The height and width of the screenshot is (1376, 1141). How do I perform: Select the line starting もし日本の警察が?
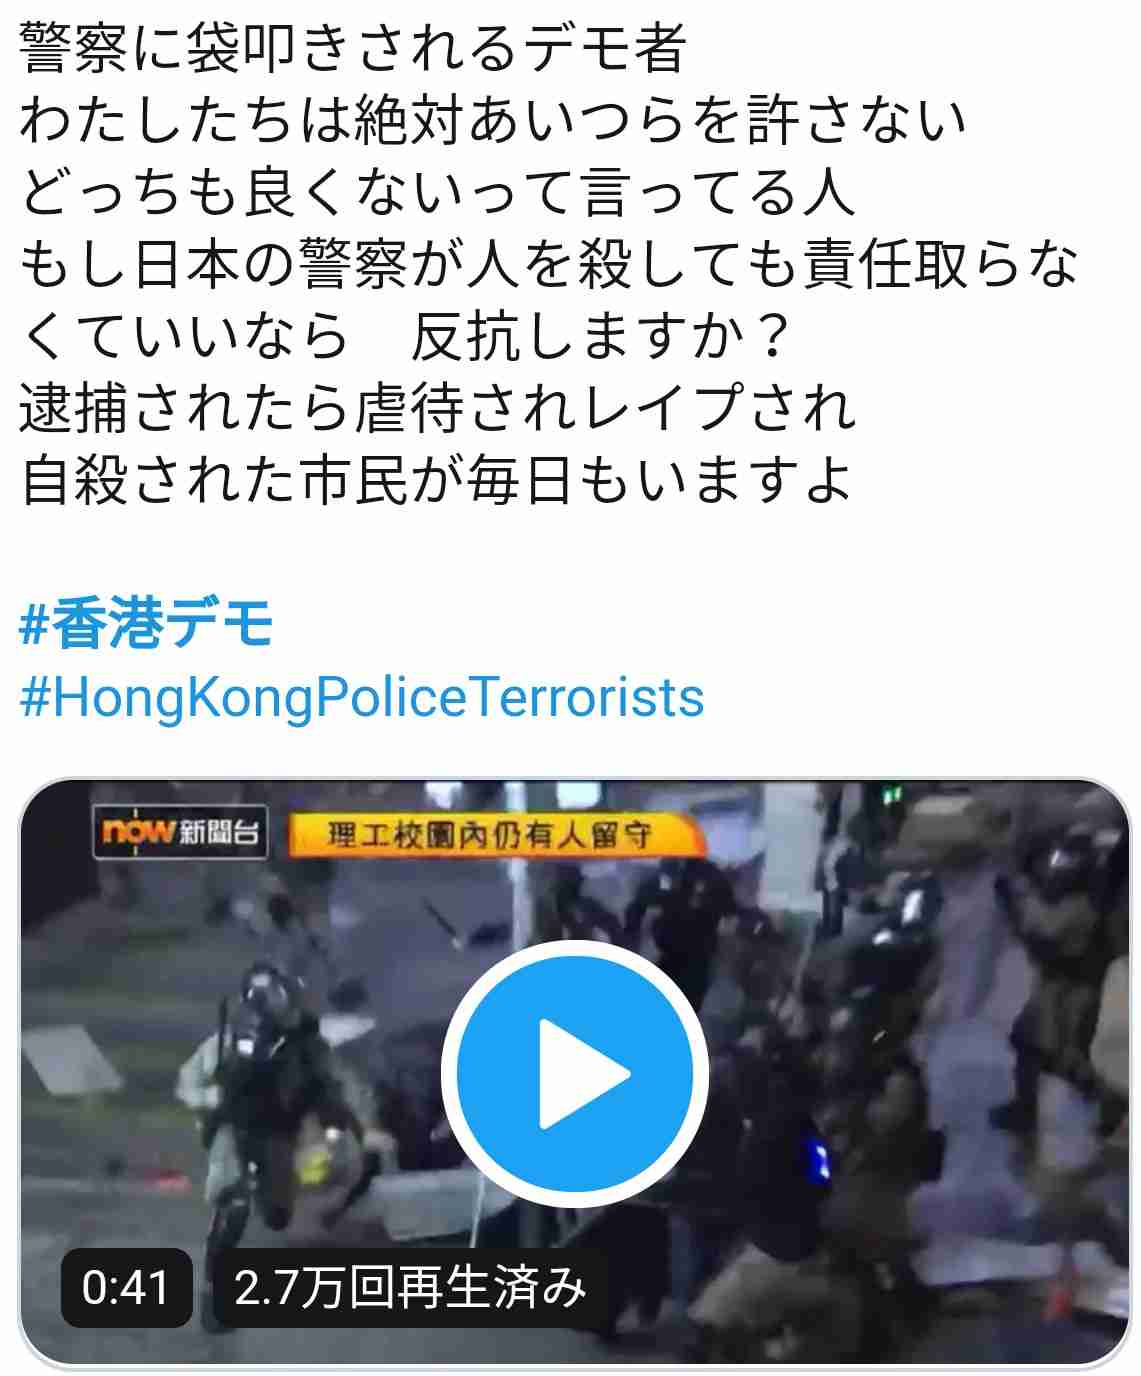click(x=549, y=264)
